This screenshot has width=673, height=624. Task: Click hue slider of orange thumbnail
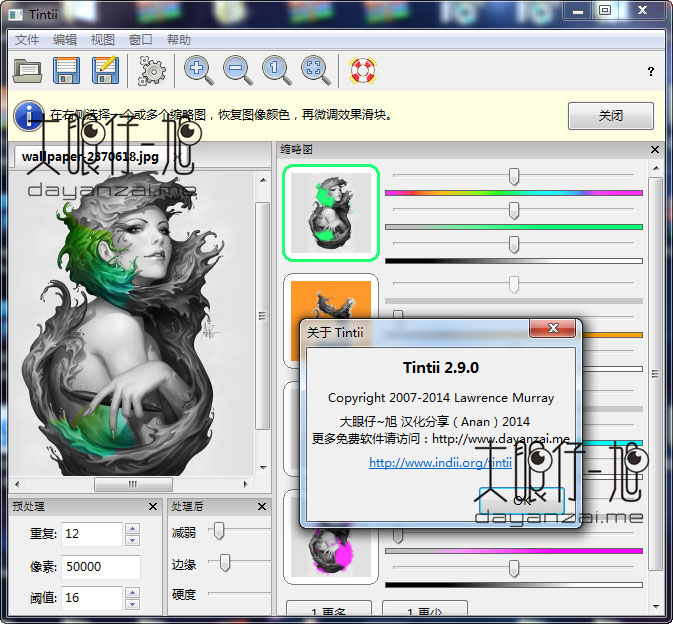513,284
